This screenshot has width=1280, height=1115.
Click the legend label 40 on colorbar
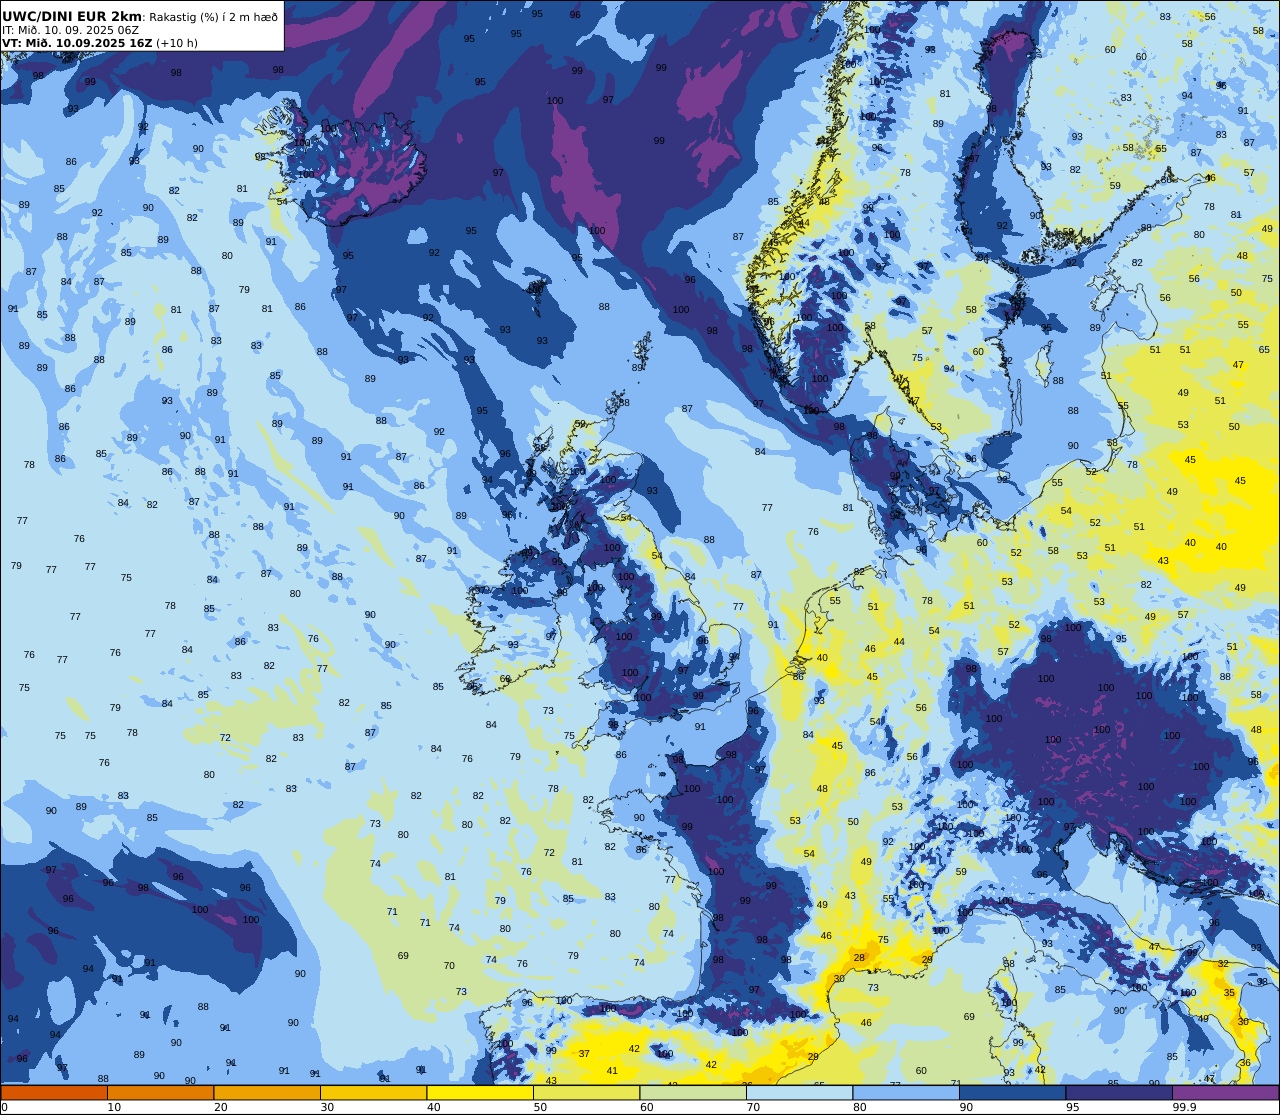(434, 1107)
